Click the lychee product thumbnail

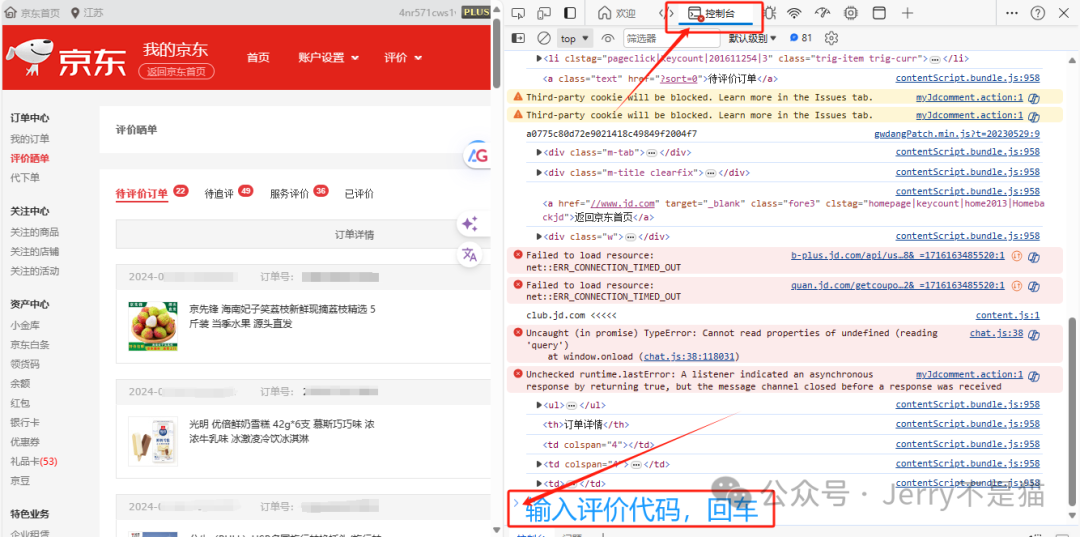coord(153,326)
